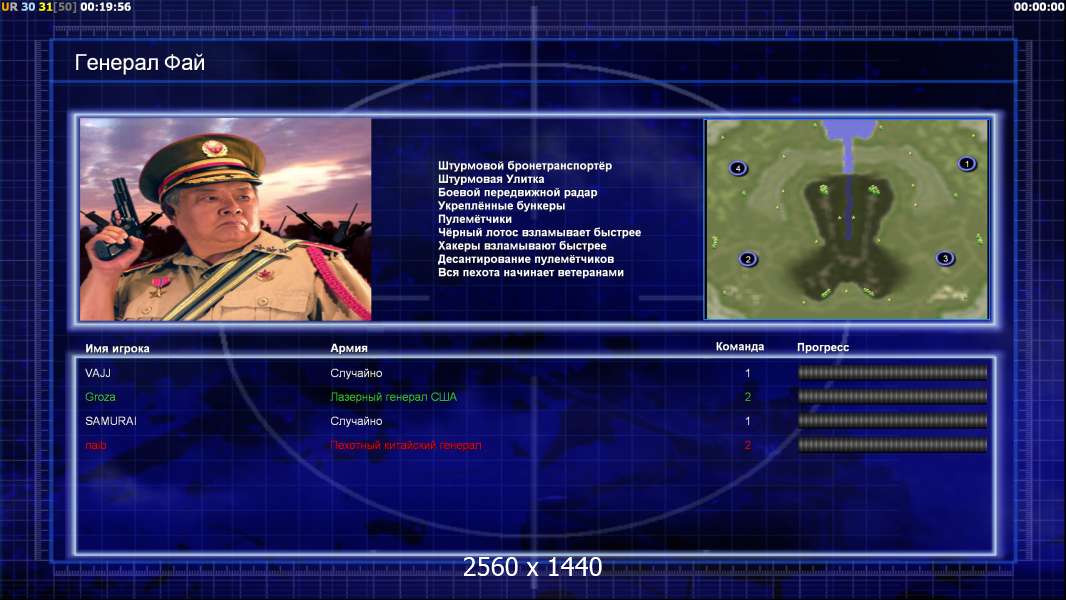
Task: Click player name naib
Action: pyautogui.click(x=96, y=445)
